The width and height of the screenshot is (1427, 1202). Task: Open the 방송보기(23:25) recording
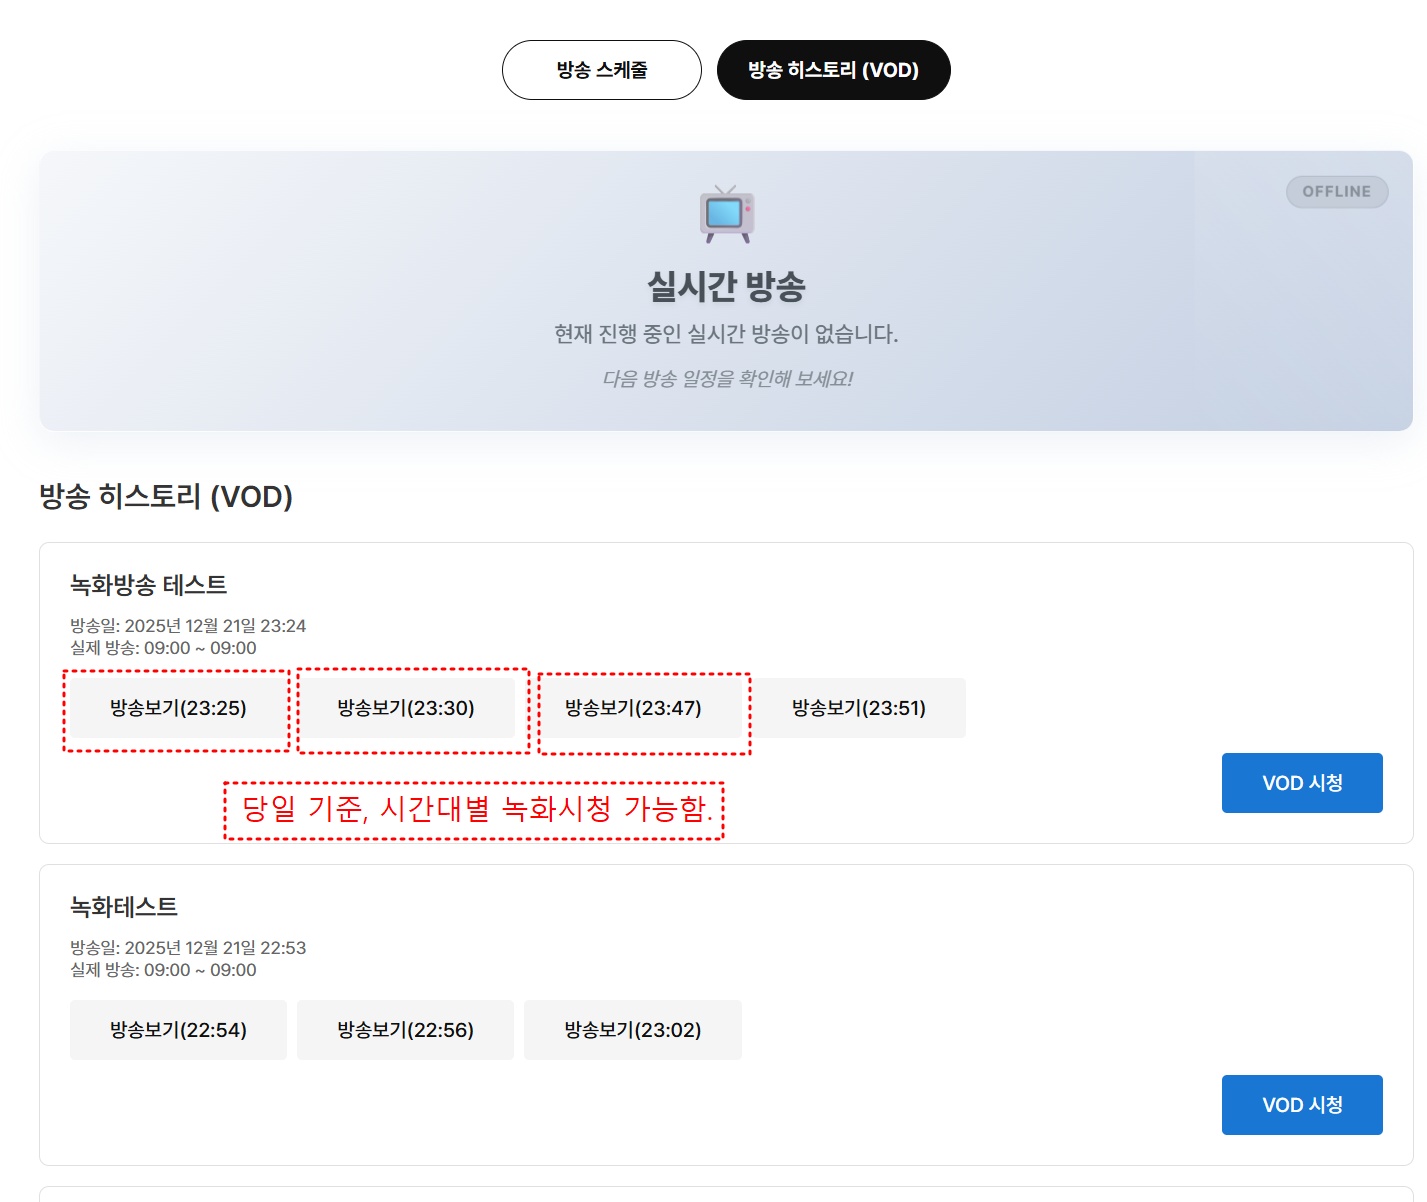click(x=178, y=708)
